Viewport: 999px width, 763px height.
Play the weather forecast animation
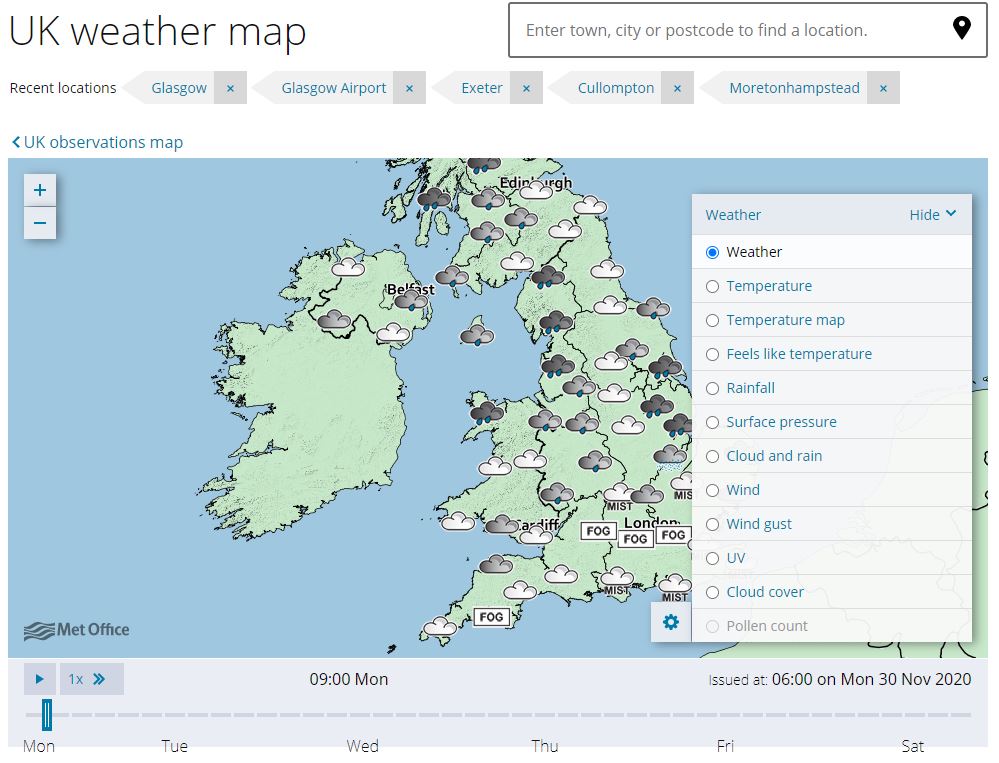40,679
